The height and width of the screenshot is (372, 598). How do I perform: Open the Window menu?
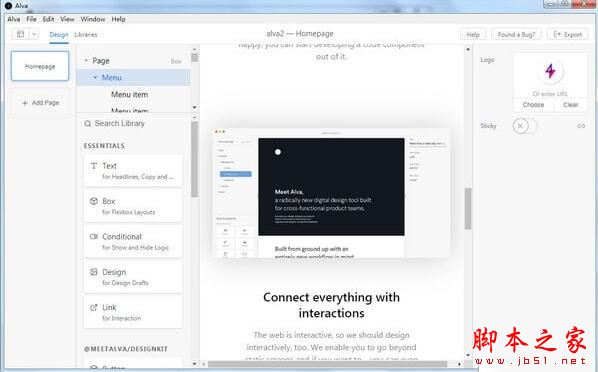coord(93,19)
